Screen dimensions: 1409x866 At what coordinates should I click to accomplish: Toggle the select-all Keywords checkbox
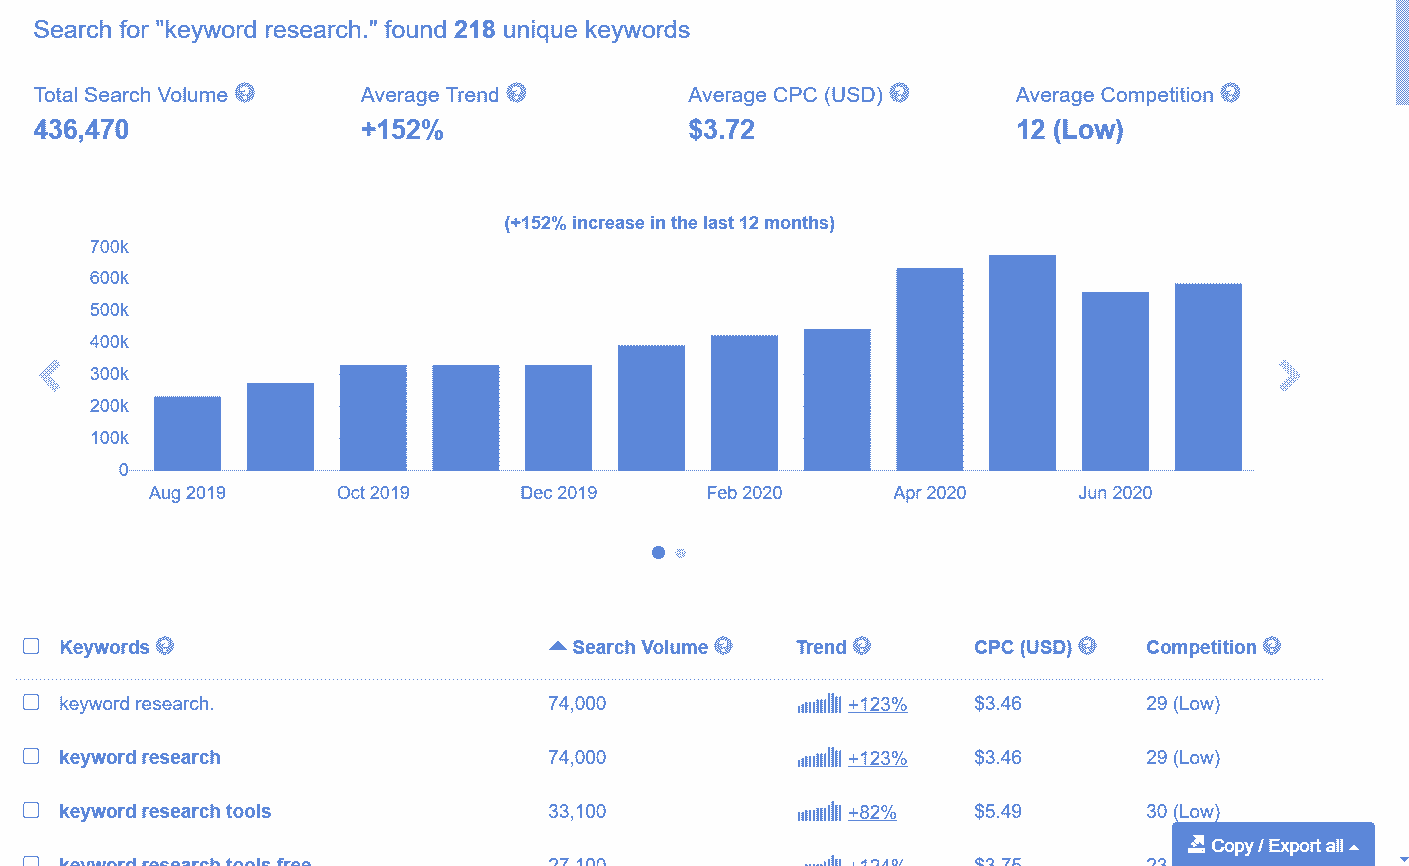[31, 646]
